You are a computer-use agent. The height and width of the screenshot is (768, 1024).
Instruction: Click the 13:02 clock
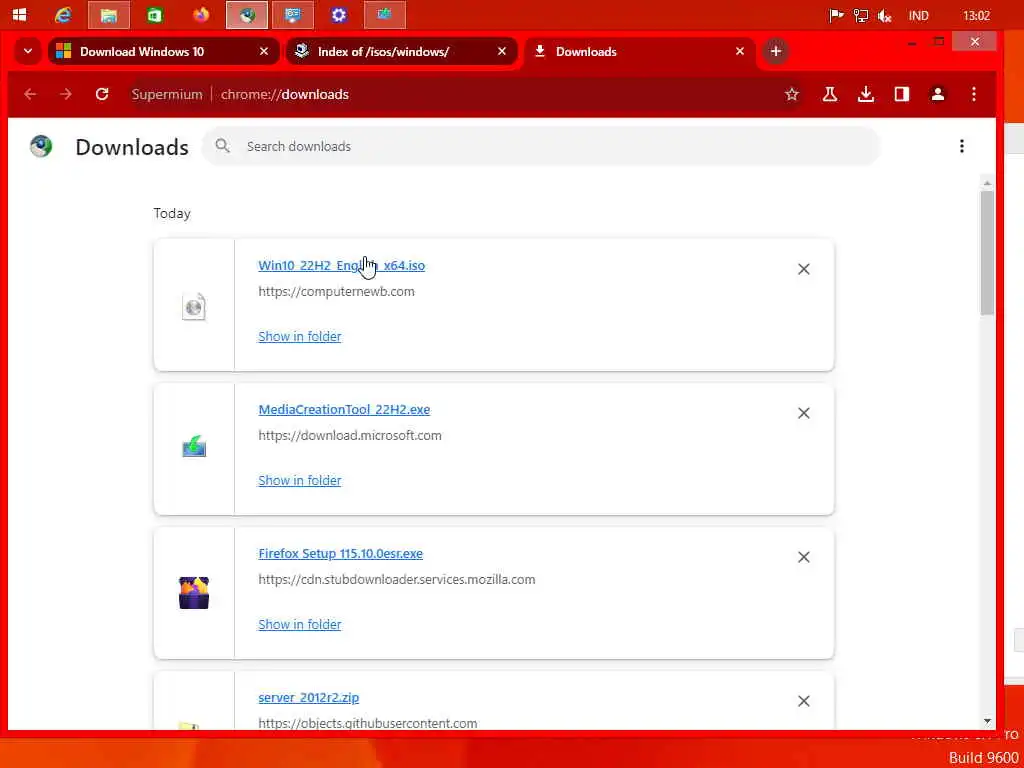[976, 16]
